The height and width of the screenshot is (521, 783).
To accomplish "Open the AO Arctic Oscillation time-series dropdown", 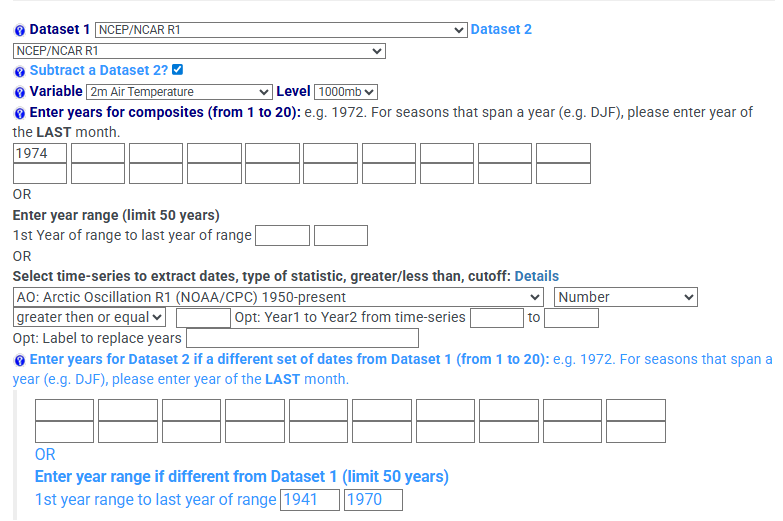I will click(279, 297).
